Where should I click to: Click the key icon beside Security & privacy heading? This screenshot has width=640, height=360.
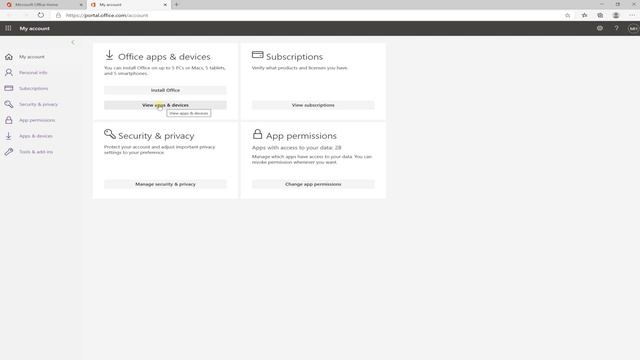(109, 134)
